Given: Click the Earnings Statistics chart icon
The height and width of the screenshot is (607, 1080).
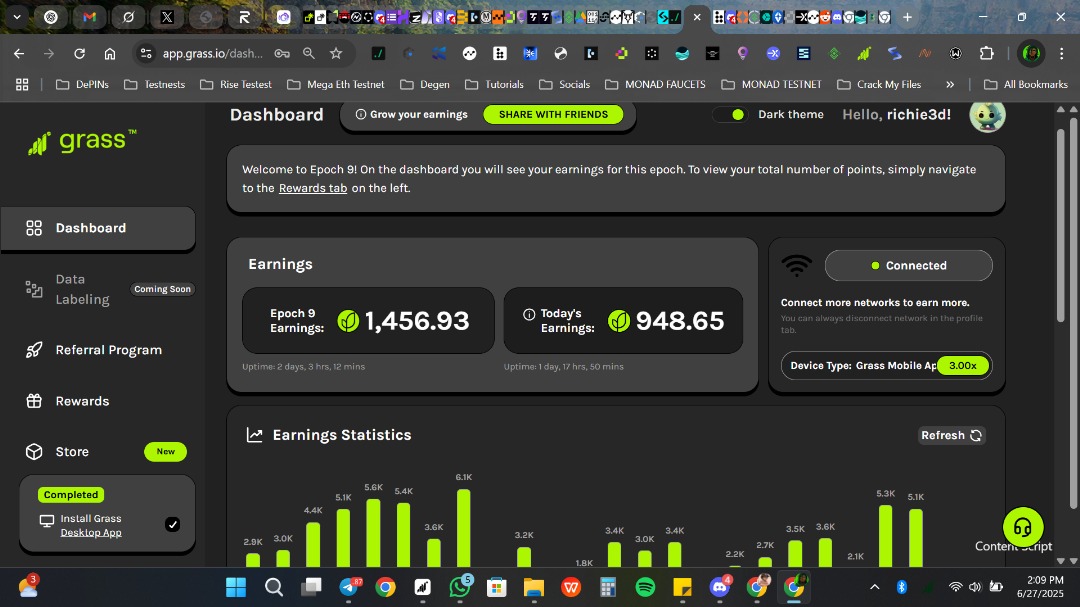Looking at the screenshot, I should [255, 435].
